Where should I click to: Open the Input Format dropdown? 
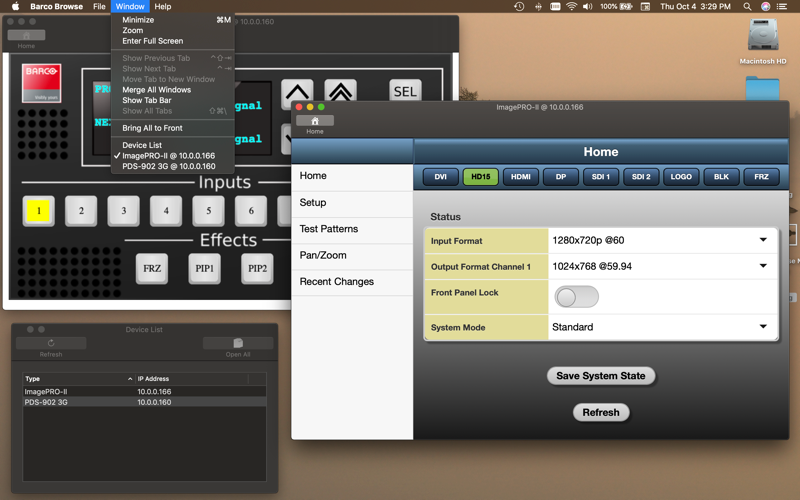662,240
